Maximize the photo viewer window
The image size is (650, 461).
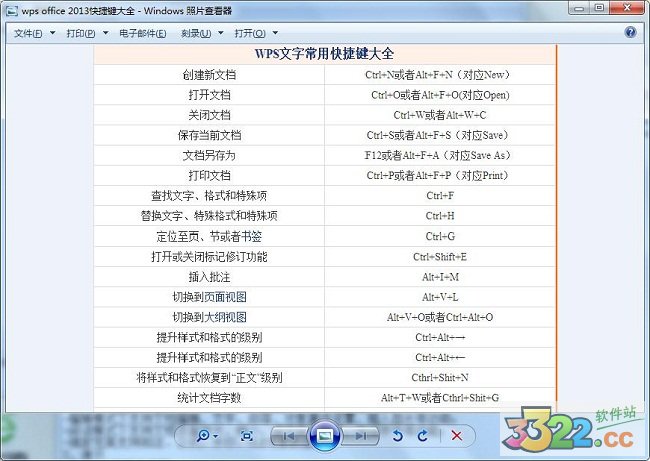coord(599,8)
